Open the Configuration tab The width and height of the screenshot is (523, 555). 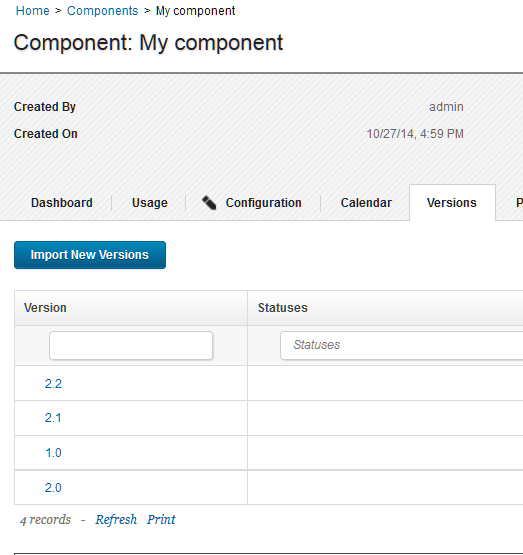pos(264,203)
